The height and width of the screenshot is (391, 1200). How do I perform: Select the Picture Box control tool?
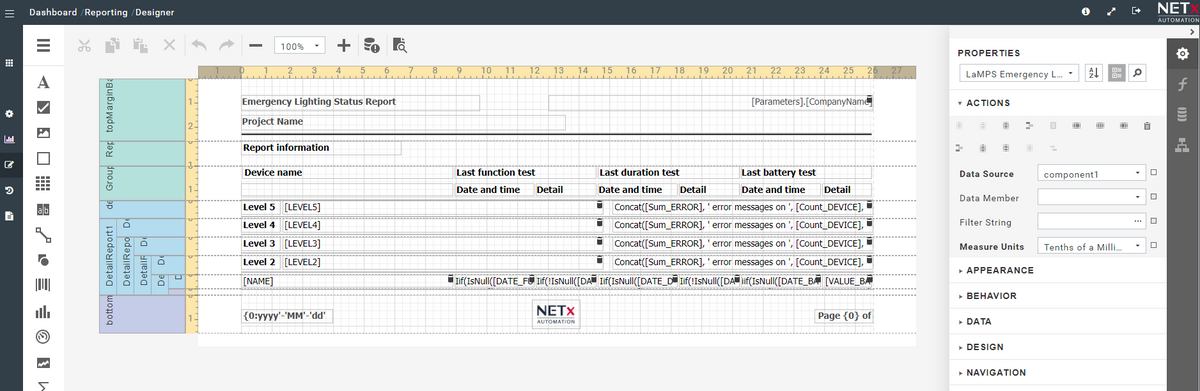tap(44, 132)
